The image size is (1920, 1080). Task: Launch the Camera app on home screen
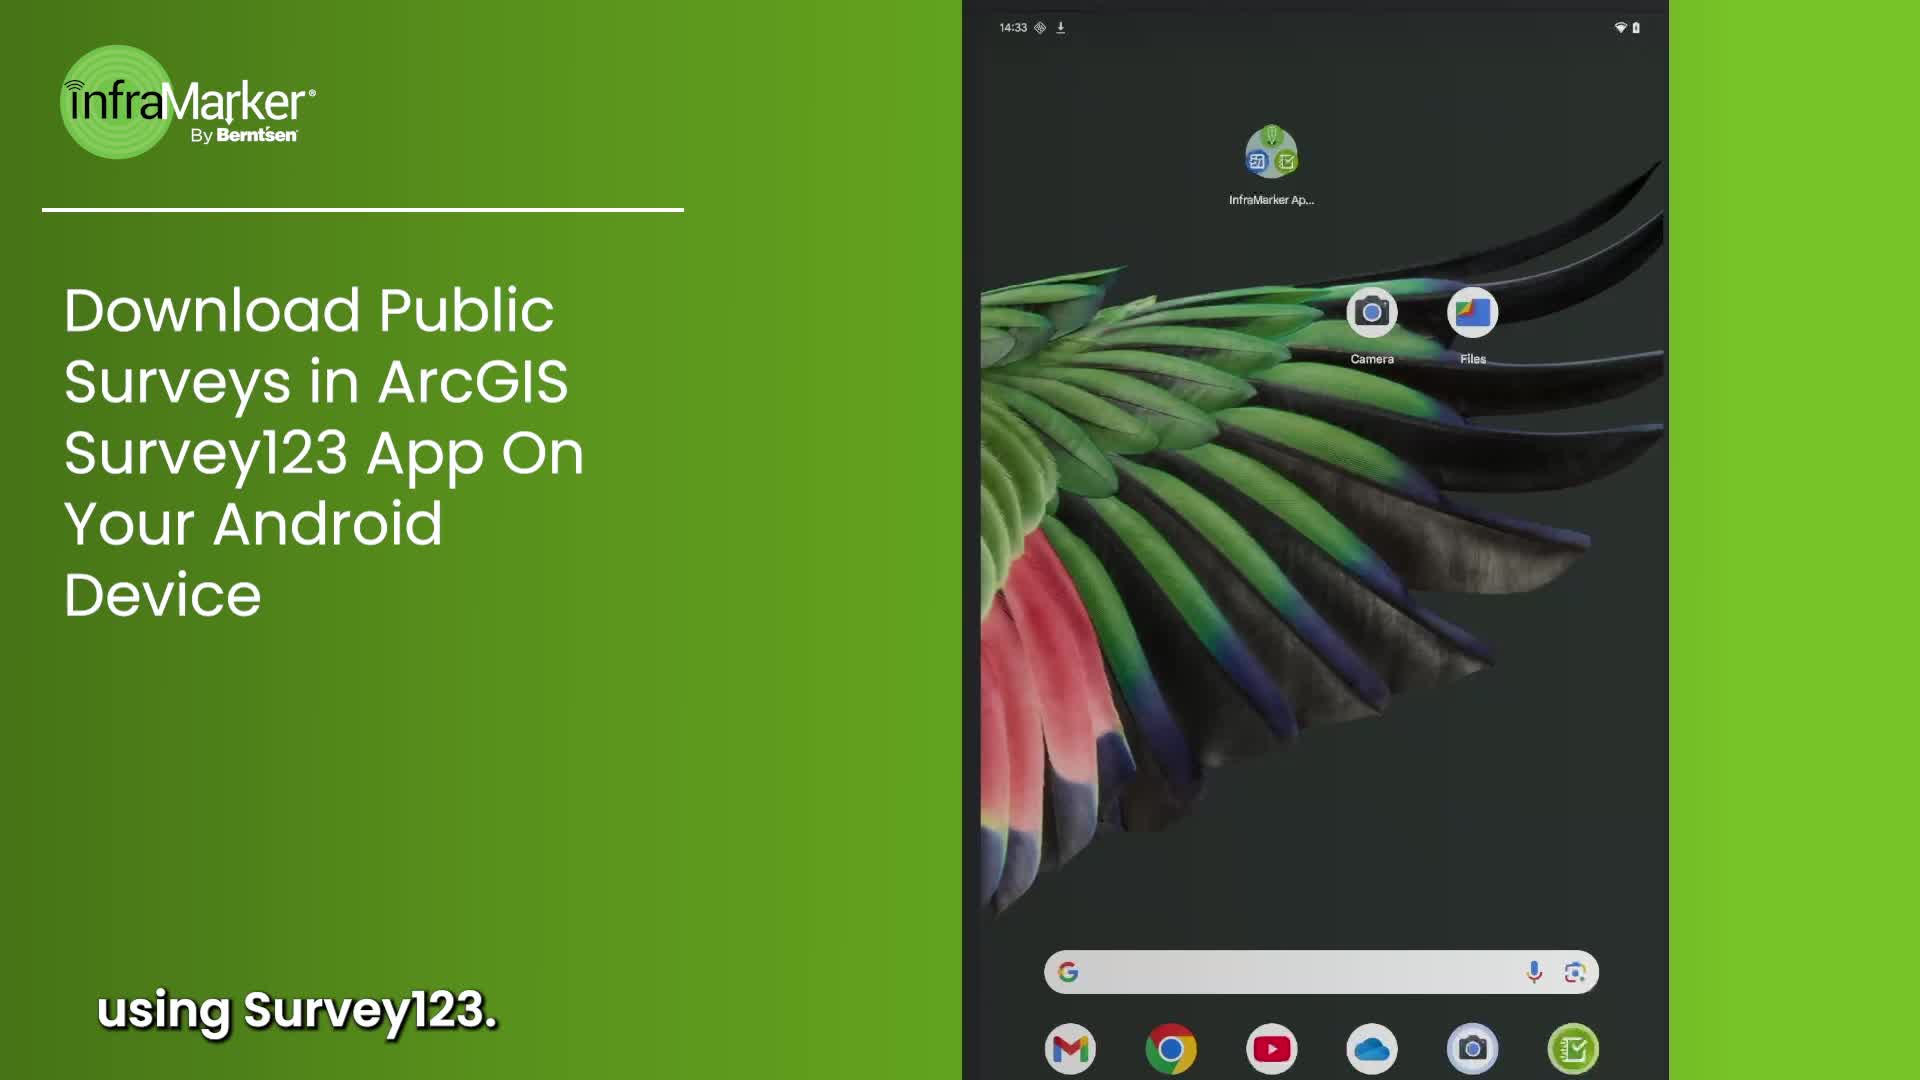coord(1371,313)
